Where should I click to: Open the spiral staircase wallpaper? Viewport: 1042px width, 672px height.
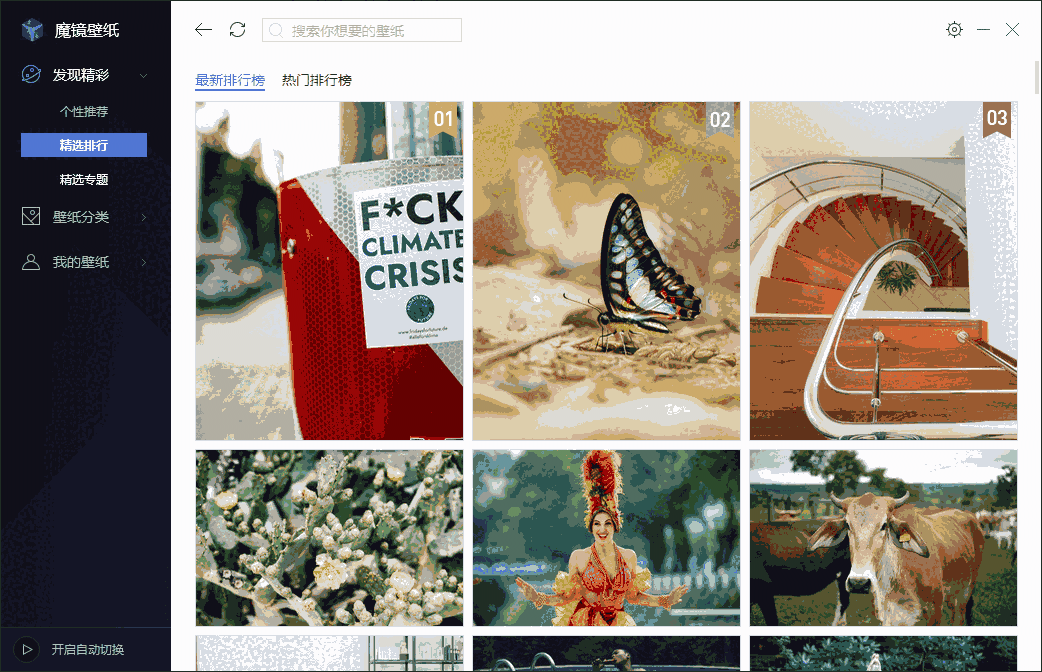tap(883, 271)
